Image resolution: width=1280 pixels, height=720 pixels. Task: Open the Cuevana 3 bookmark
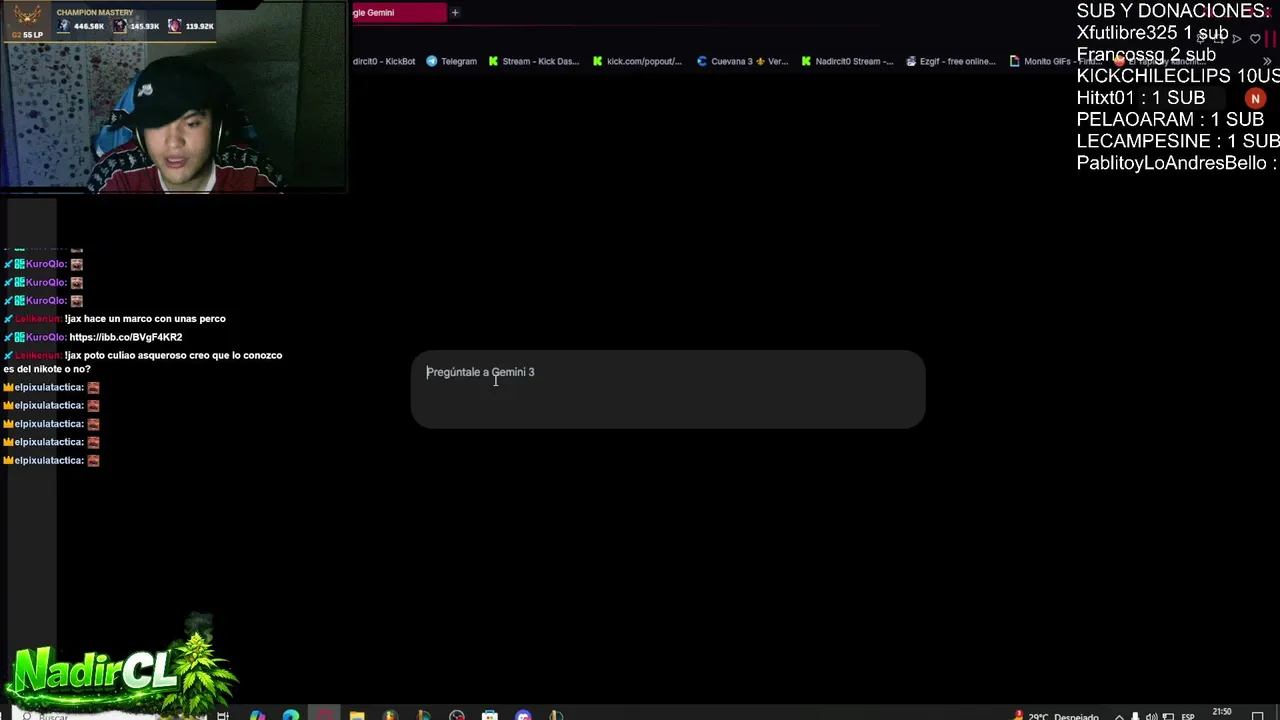[742, 61]
